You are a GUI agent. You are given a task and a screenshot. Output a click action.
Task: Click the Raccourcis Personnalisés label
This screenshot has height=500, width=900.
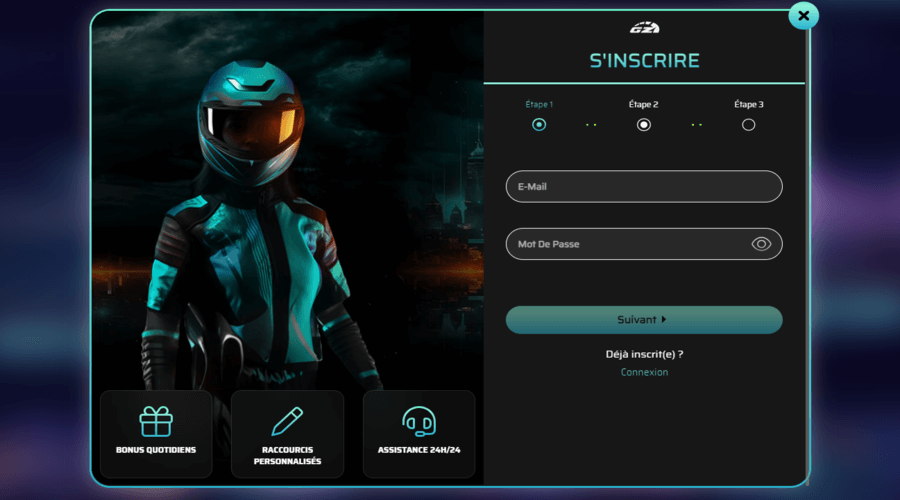[x=287, y=455]
